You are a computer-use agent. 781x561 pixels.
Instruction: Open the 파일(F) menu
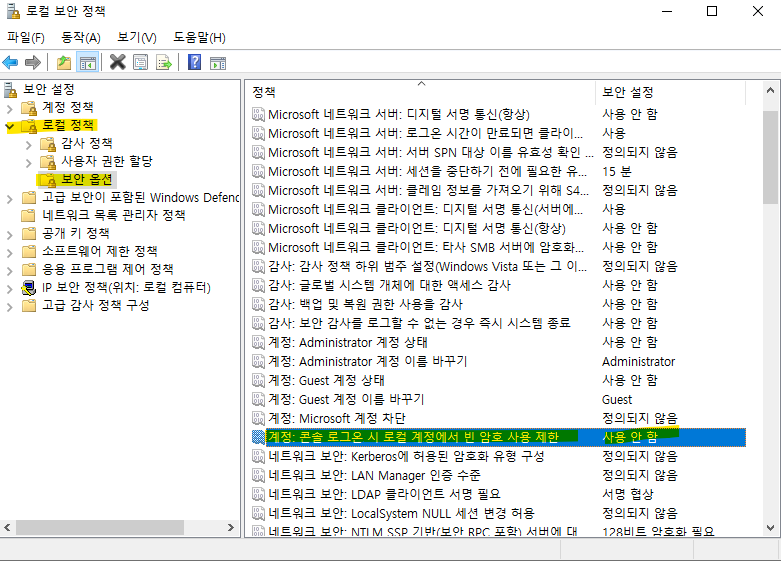click(25, 37)
